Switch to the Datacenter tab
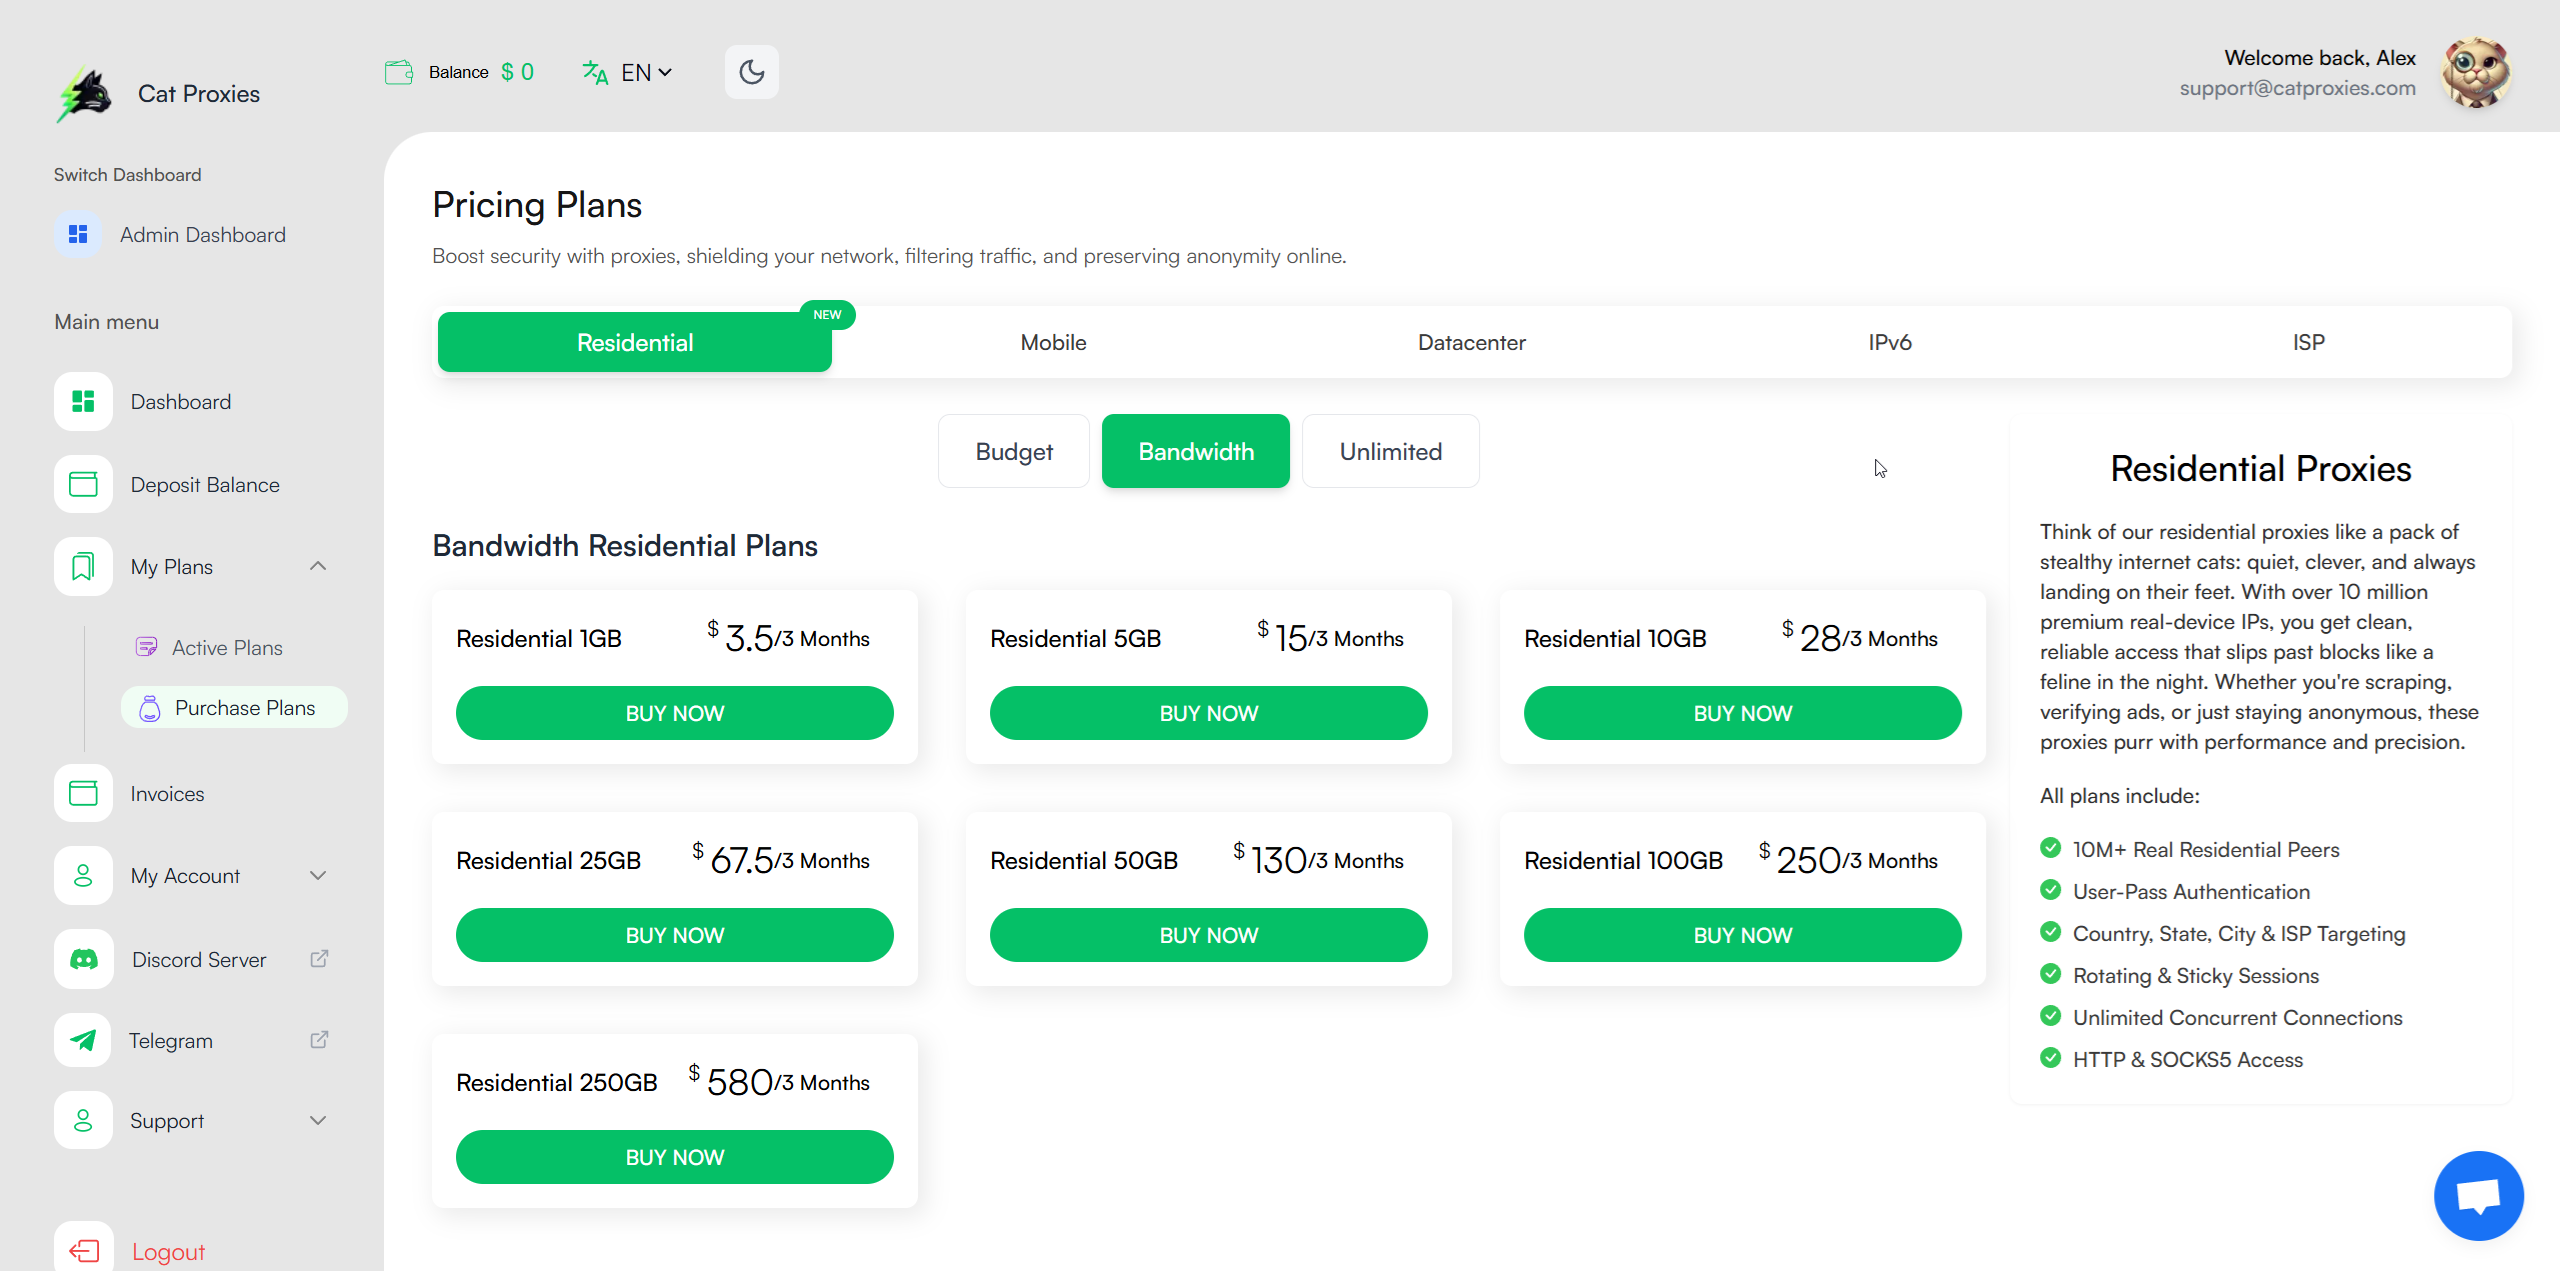2560x1271 pixels. tap(1471, 342)
